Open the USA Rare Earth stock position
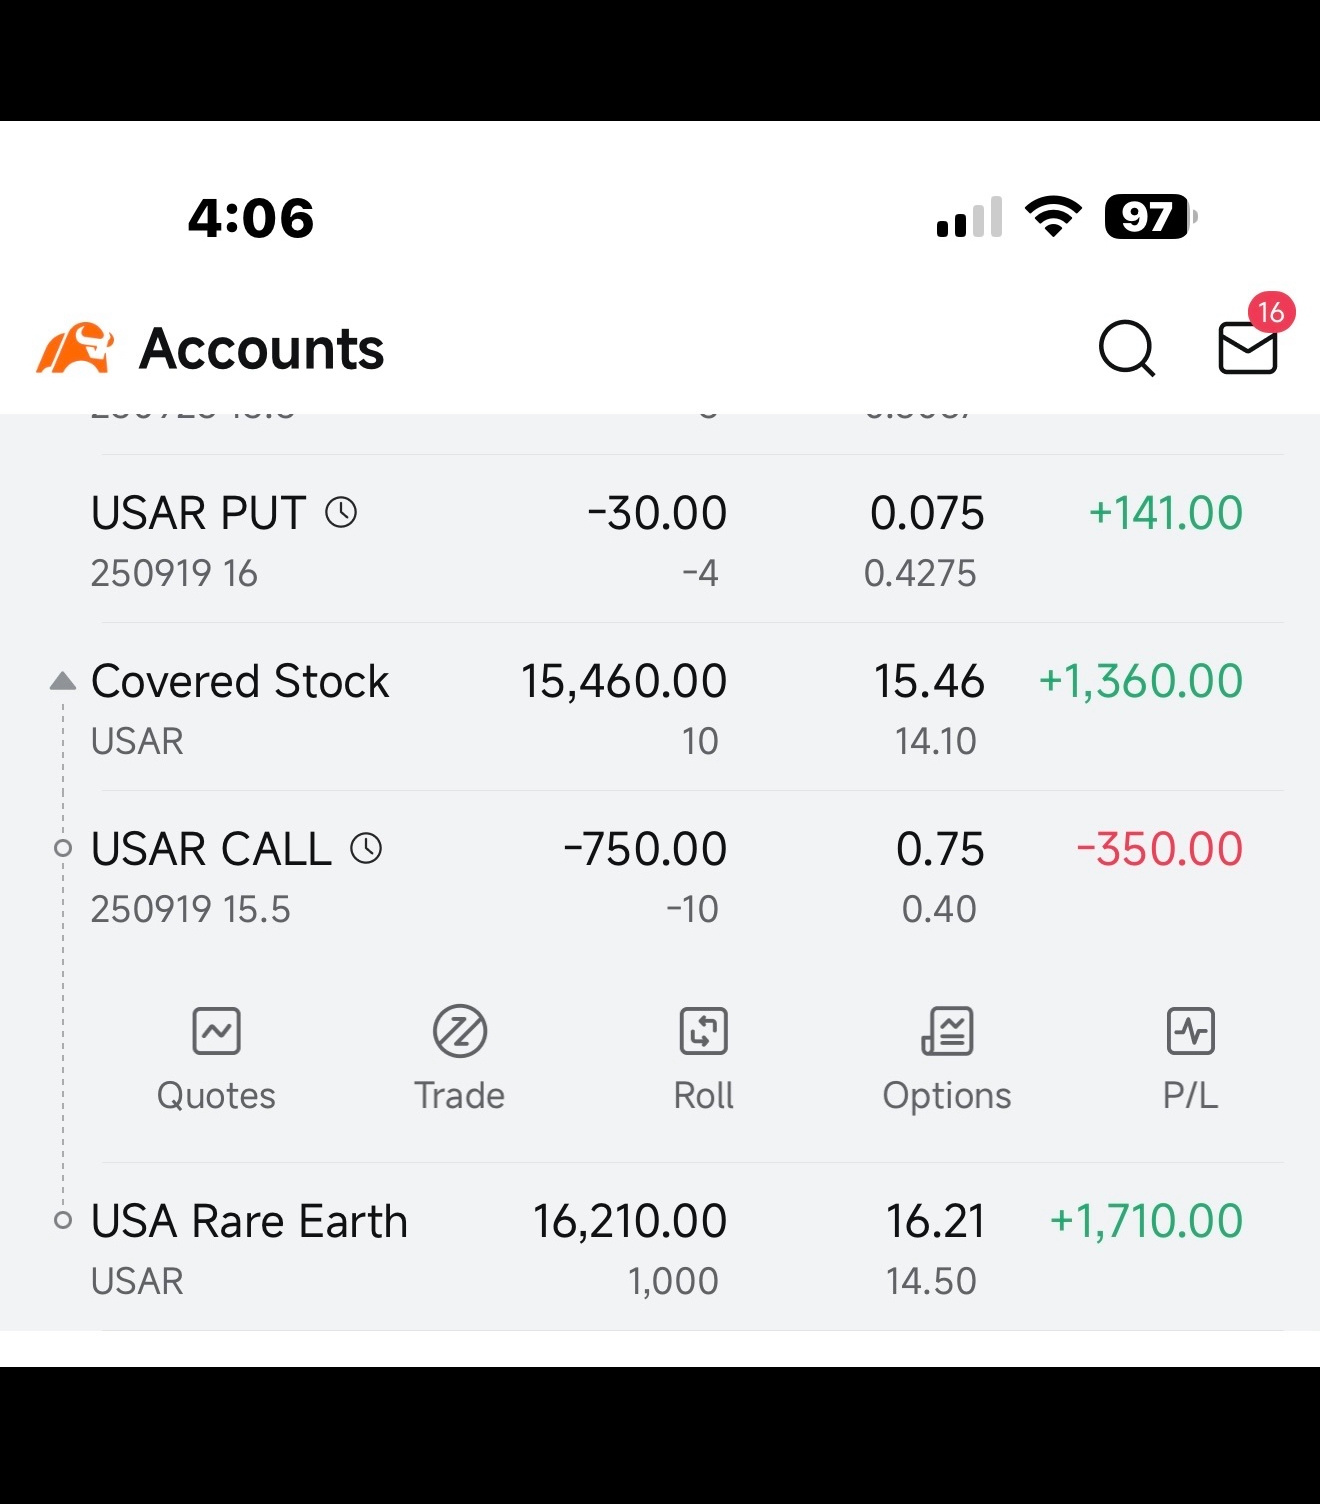Image resolution: width=1320 pixels, height=1504 pixels. (x=668, y=1248)
